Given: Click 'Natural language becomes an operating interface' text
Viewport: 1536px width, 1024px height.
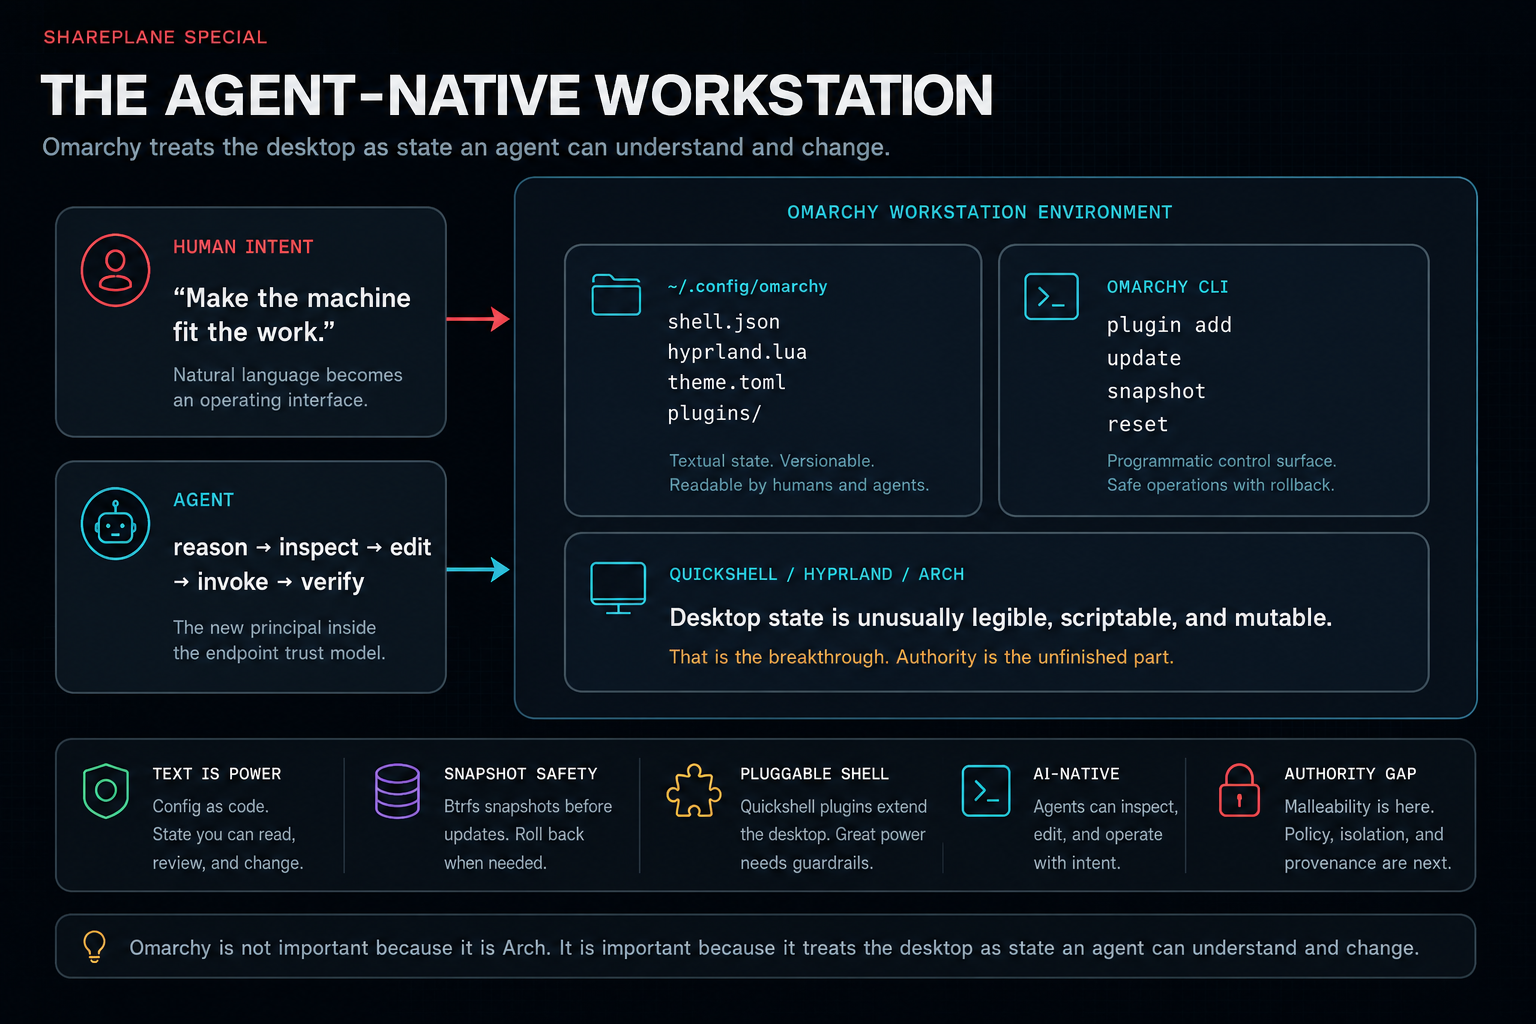Looking at the screenshot, I should coord(288,387).
